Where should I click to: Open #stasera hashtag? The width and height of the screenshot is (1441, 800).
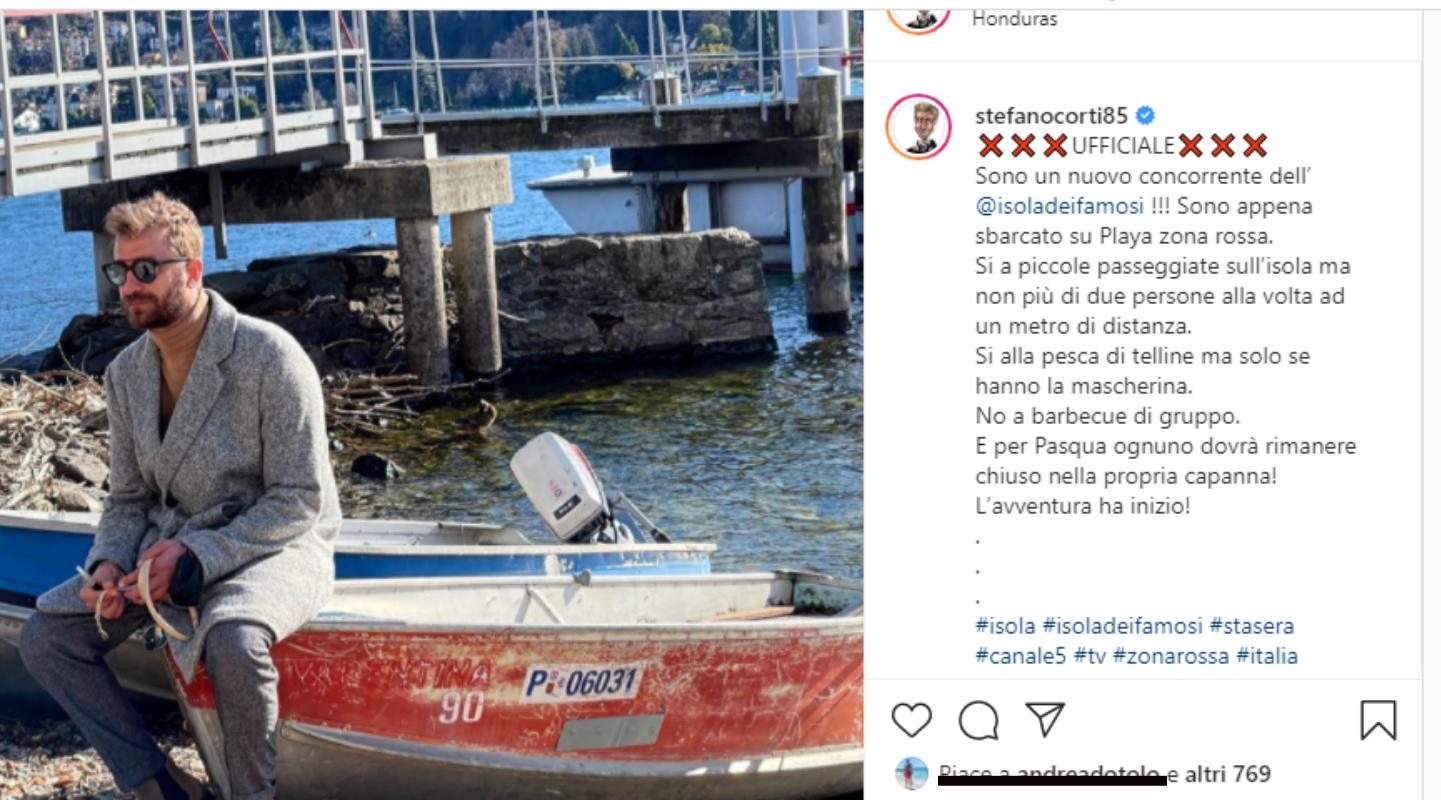click(1251, 626)
